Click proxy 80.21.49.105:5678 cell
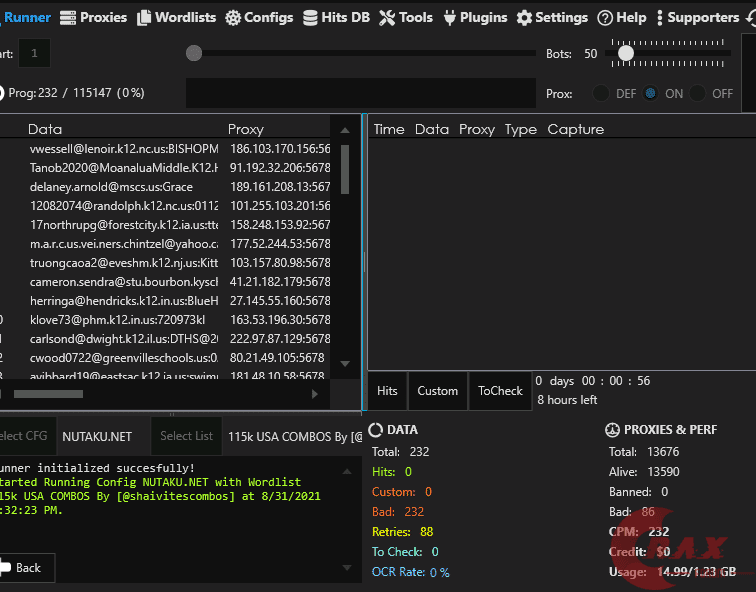 tap(277, 358)
